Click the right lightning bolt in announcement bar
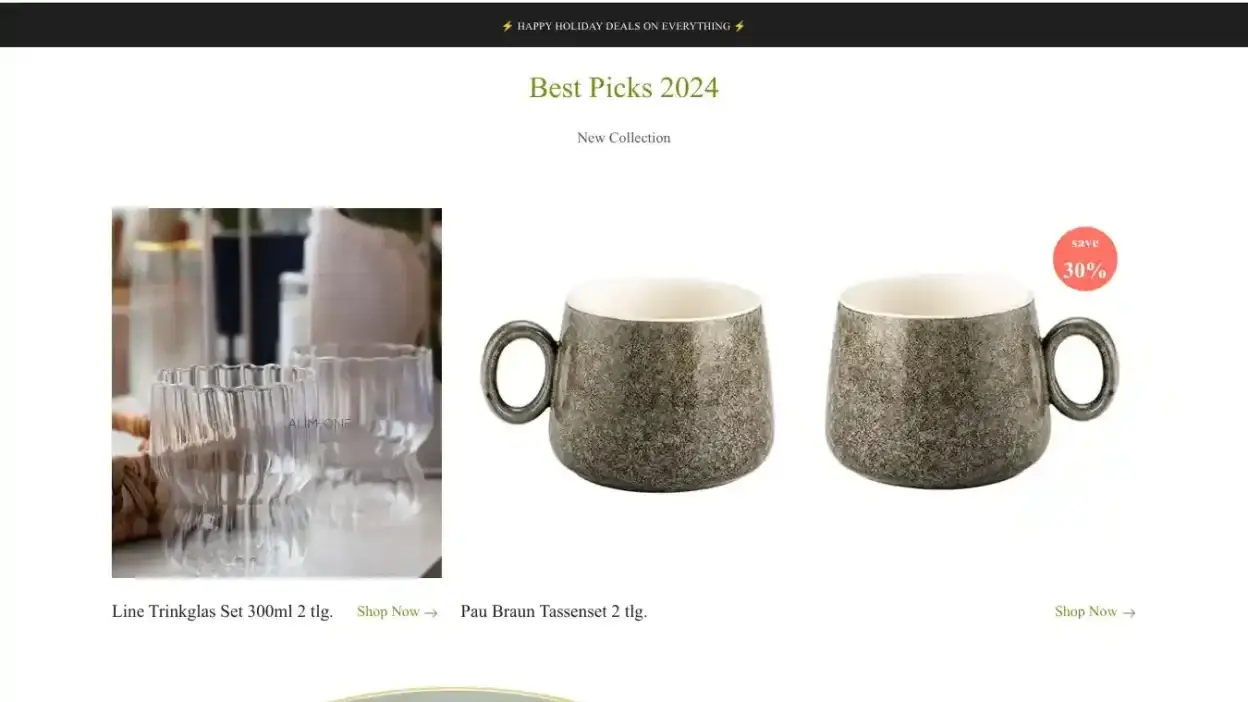Image resolution: width=1248 pixels, height=702 pixels. click(740, 26)
